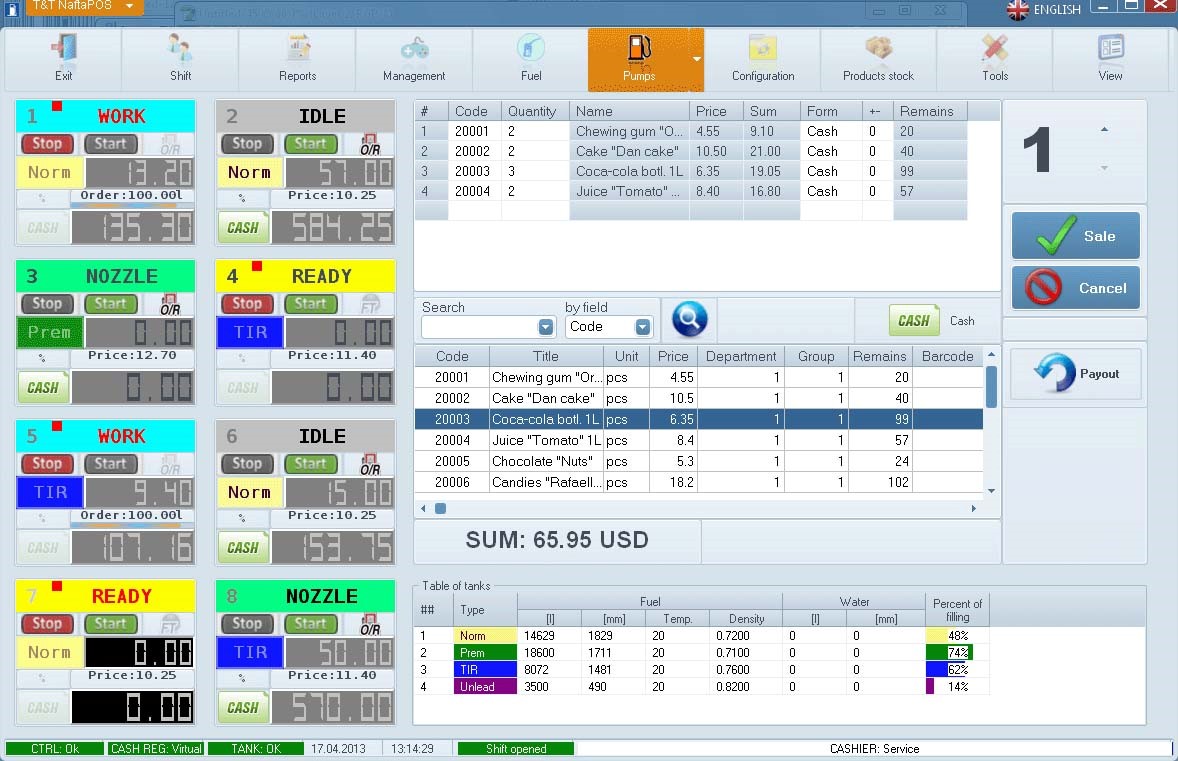The width and height of the screenshot is (1178, 761).
Task: Click the Prem fuel color label on pump 3
Action: pos(49,332)
